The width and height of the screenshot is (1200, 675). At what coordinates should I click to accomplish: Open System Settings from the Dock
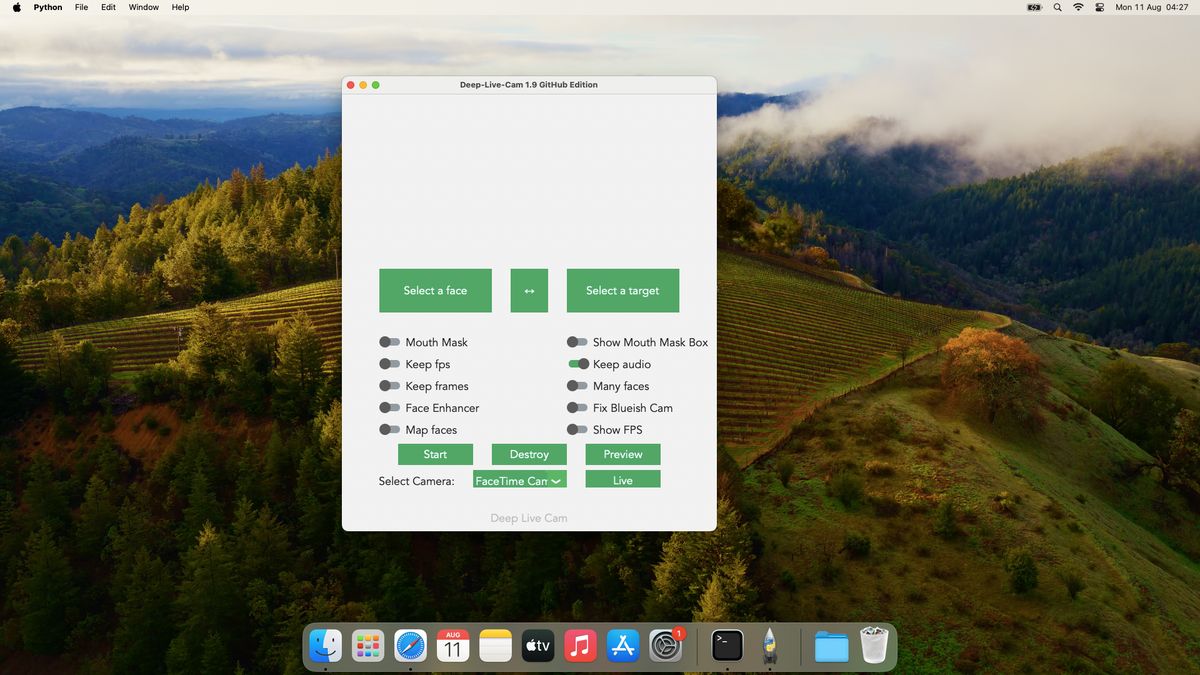666,645
